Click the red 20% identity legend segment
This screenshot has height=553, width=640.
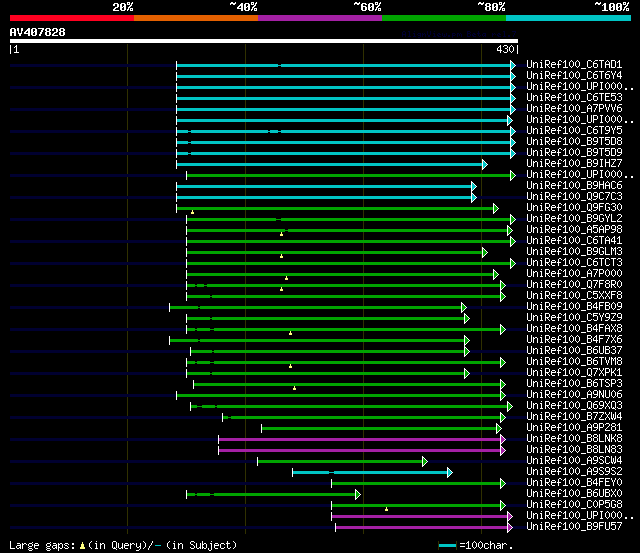pyautogui.click(x=72, y=18)
